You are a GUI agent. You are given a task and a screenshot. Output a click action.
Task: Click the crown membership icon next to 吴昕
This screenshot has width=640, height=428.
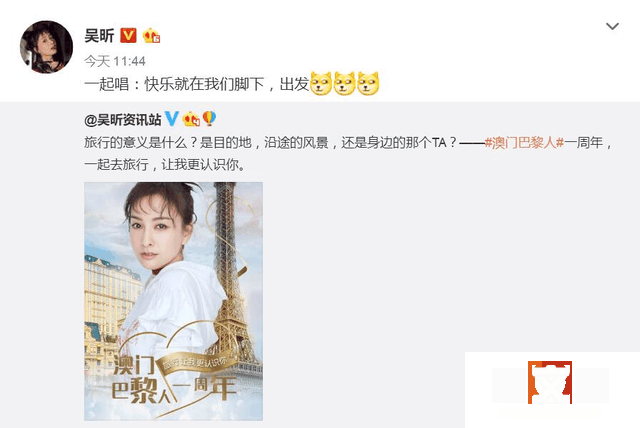coord(151,36)
